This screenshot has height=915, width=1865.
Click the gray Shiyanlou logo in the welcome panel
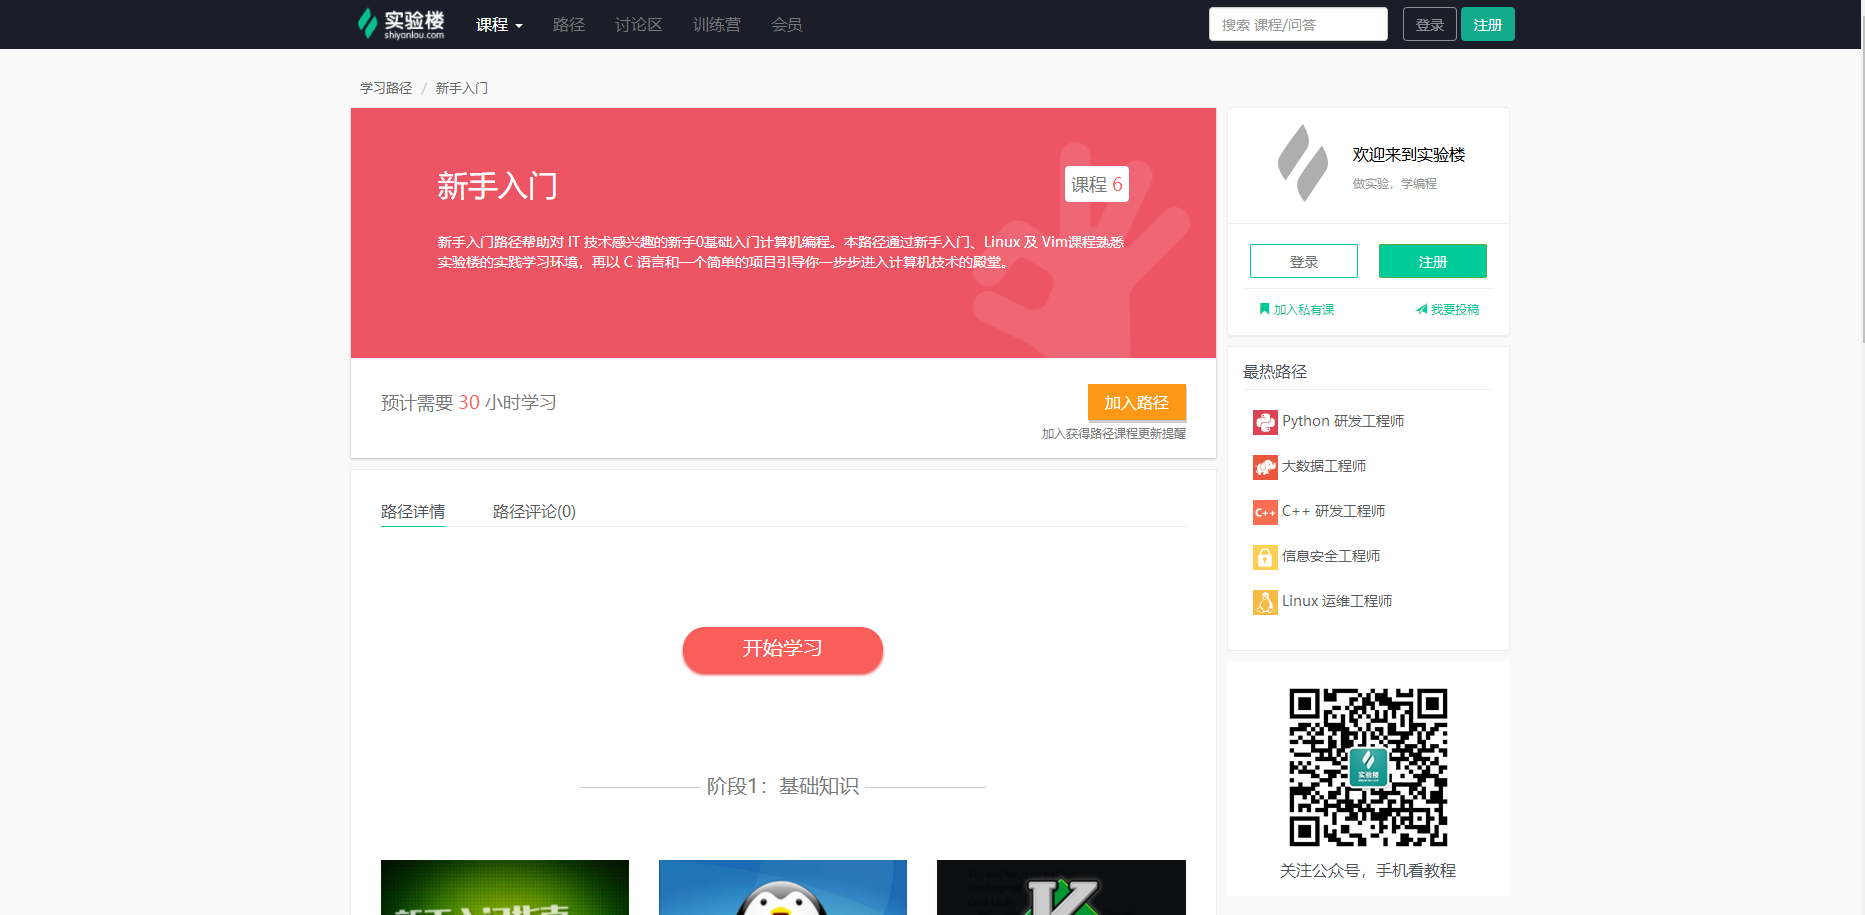pyautogui.click(x=1301, y=163)
